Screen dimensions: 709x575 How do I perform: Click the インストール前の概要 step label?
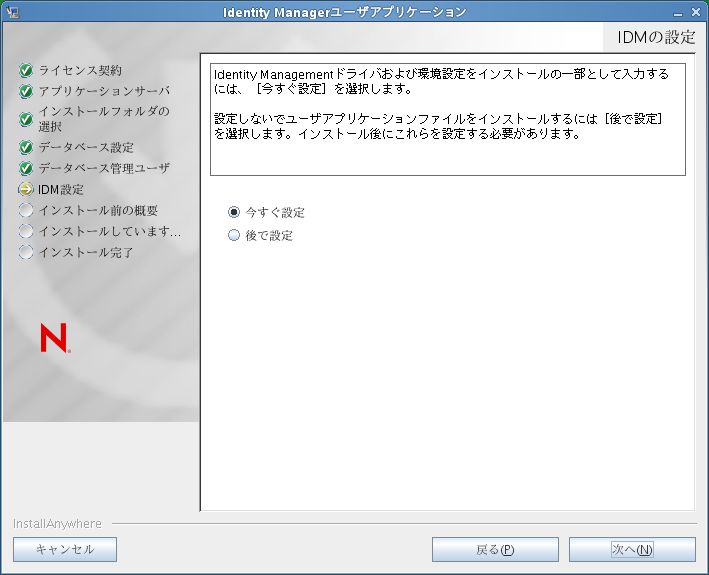(x=98, y=210)
